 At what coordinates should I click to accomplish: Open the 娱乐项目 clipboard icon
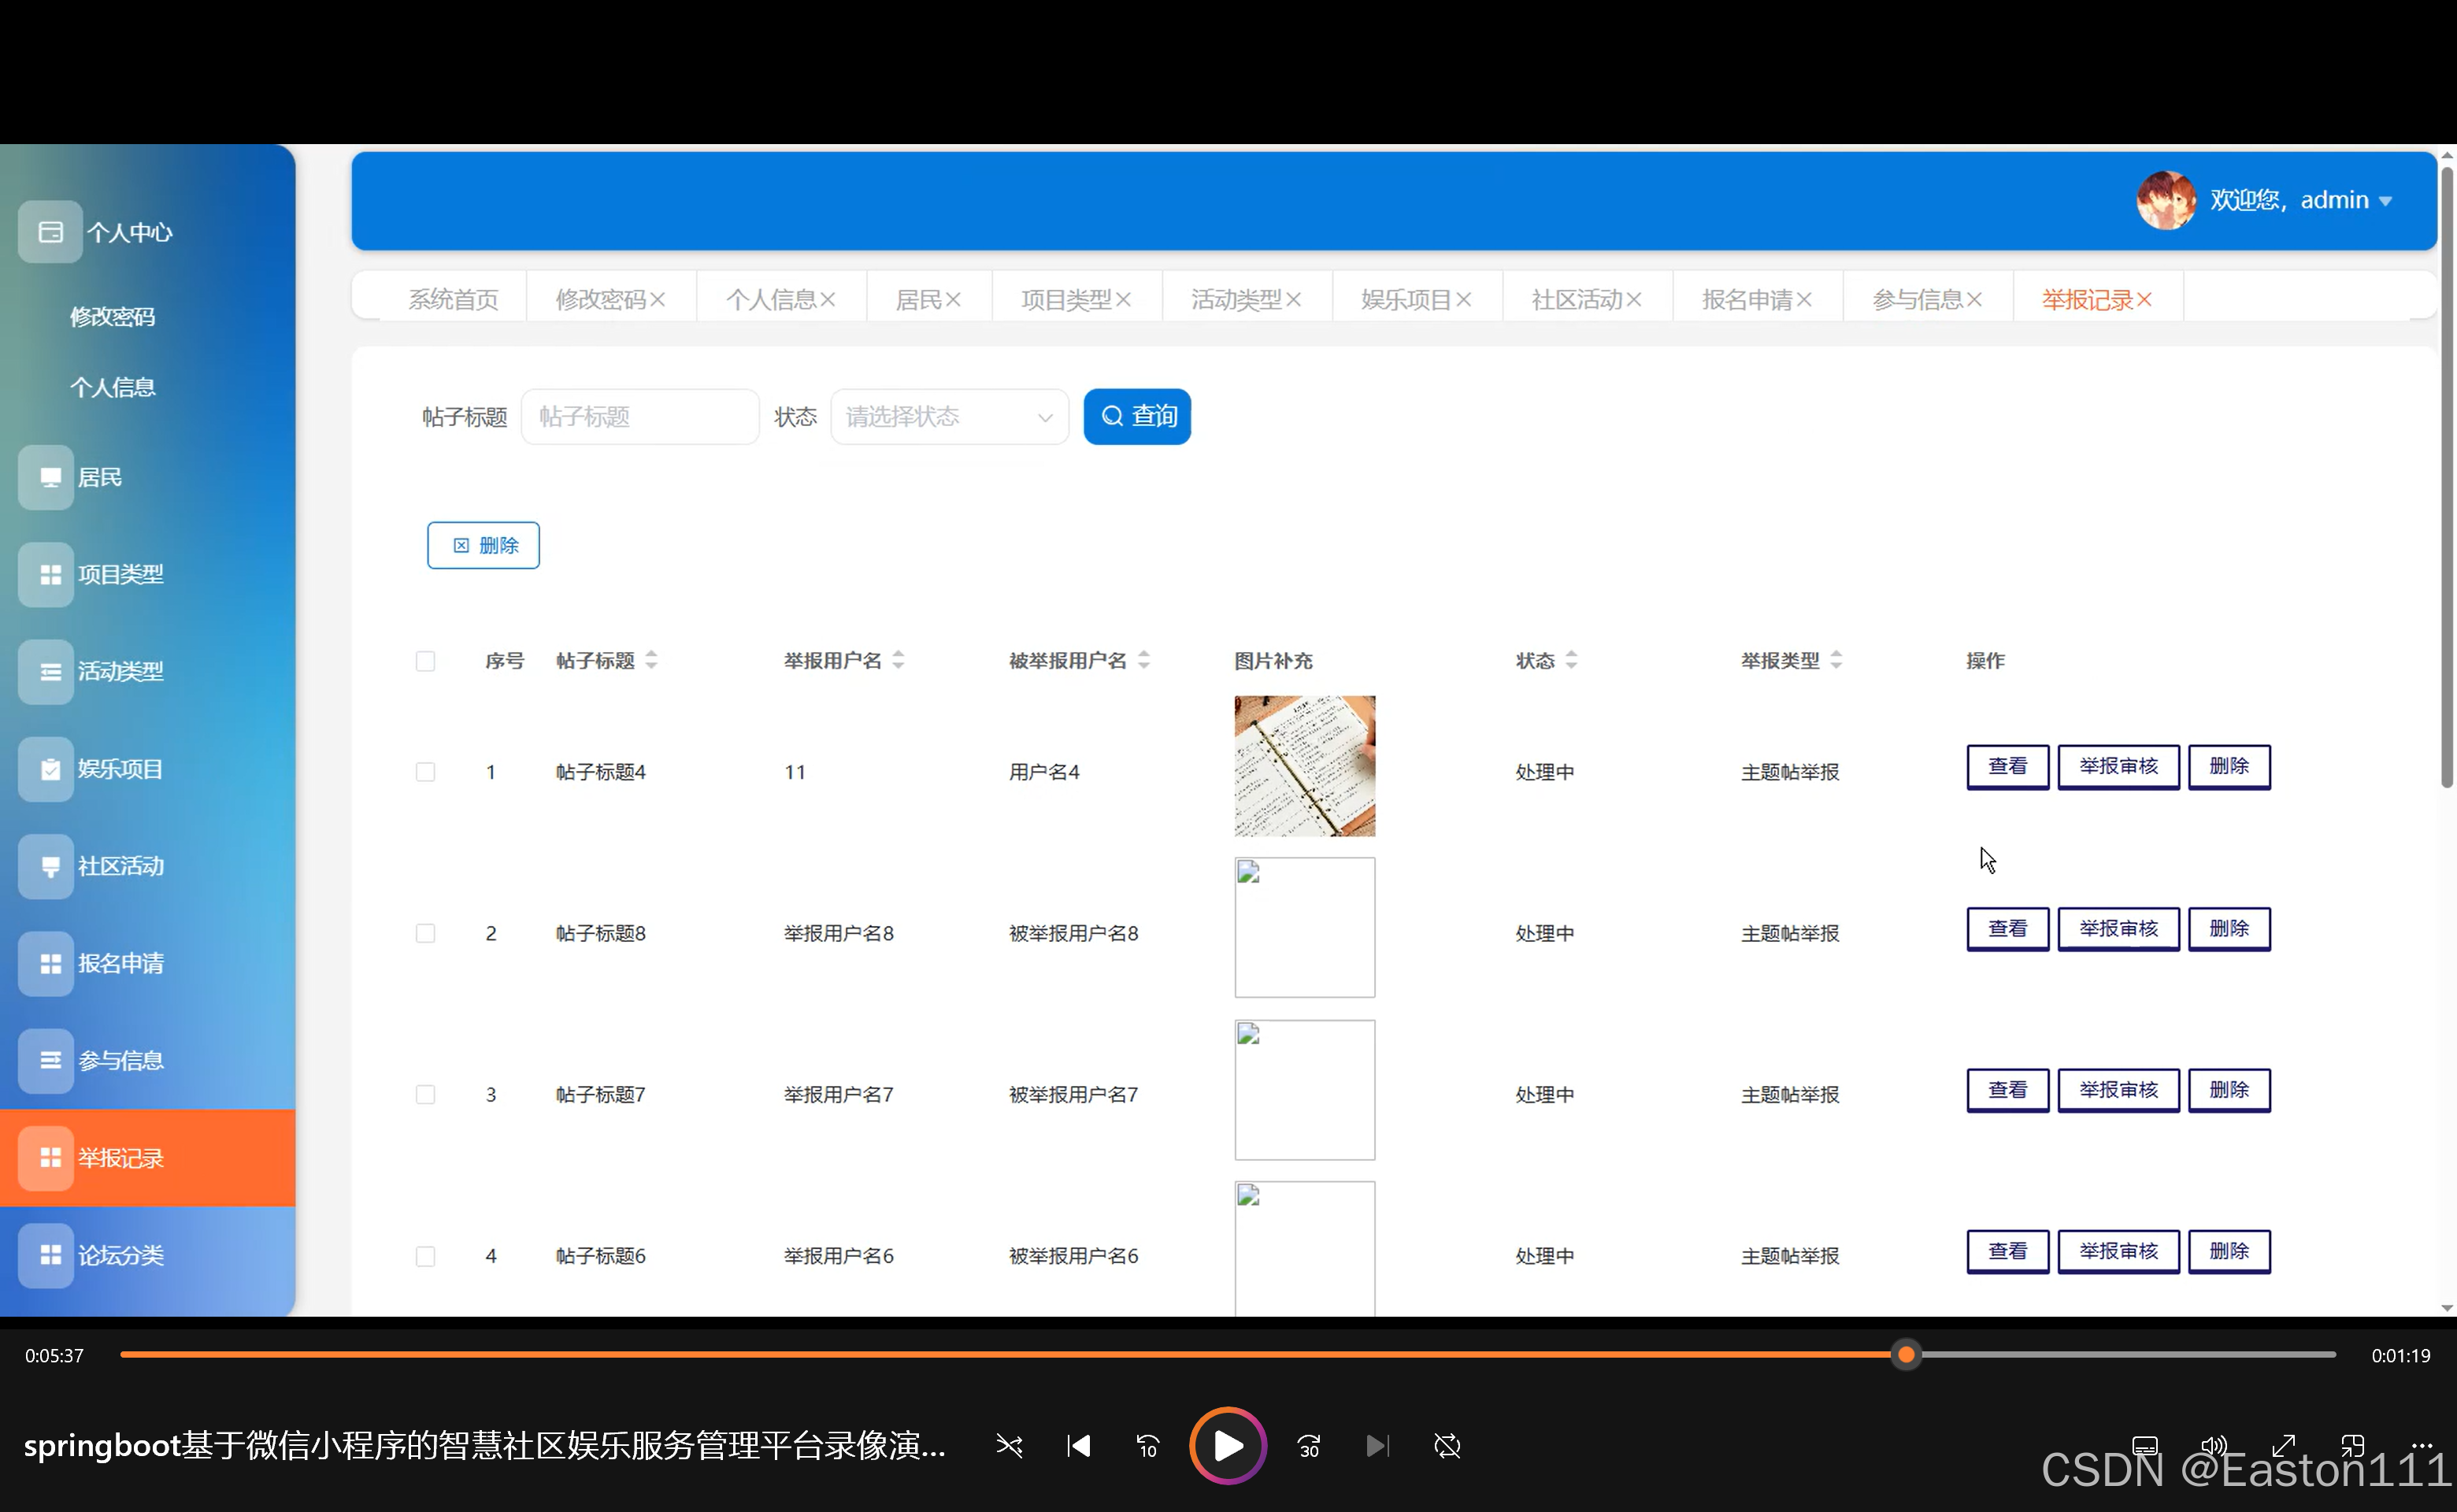tap(46, 768)
